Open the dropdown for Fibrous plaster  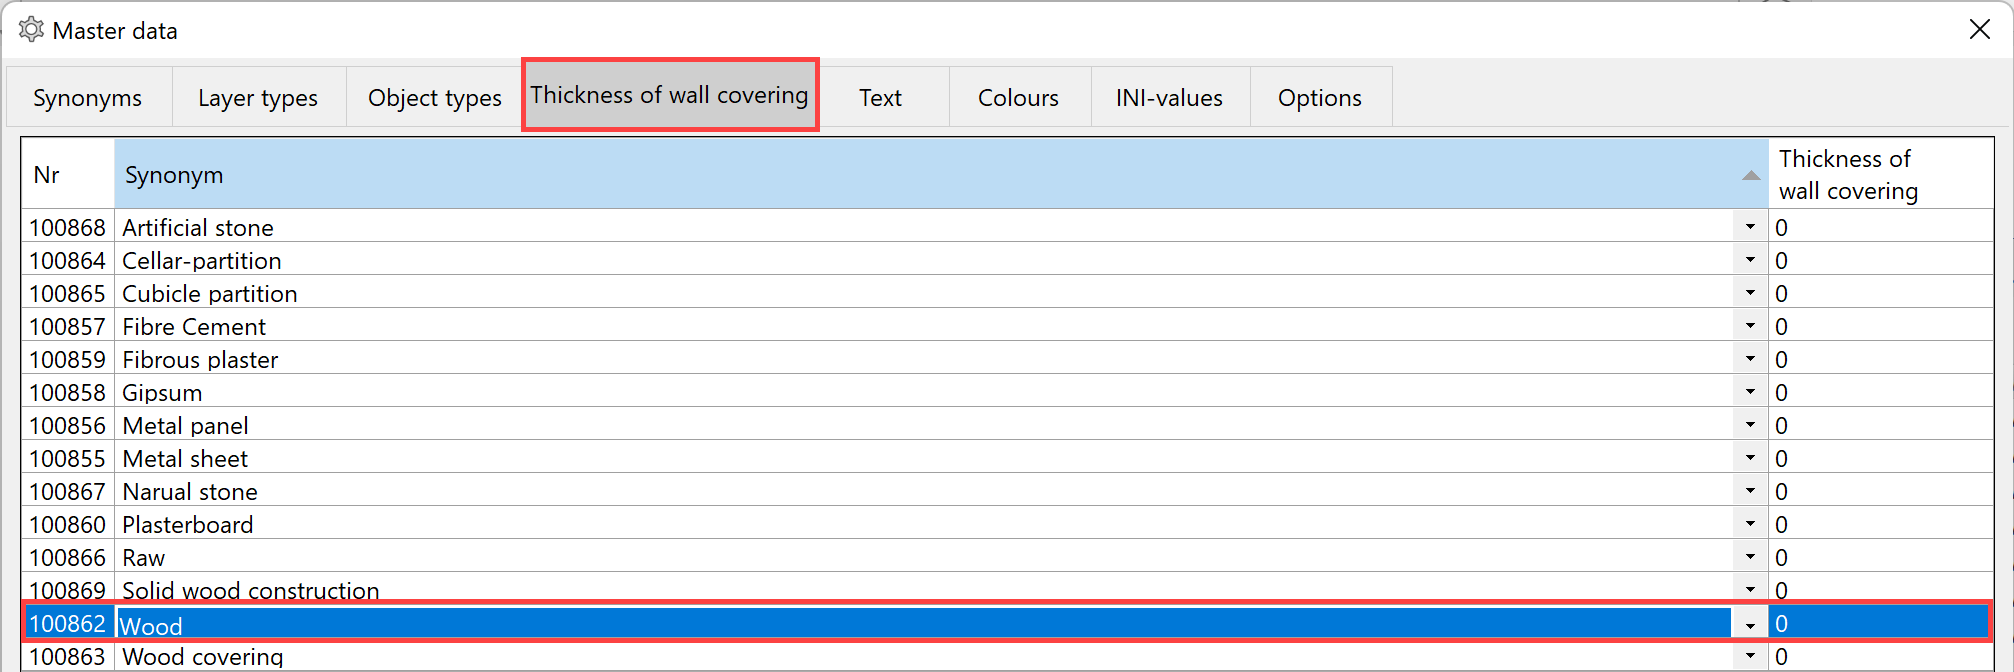point(1750,359)
